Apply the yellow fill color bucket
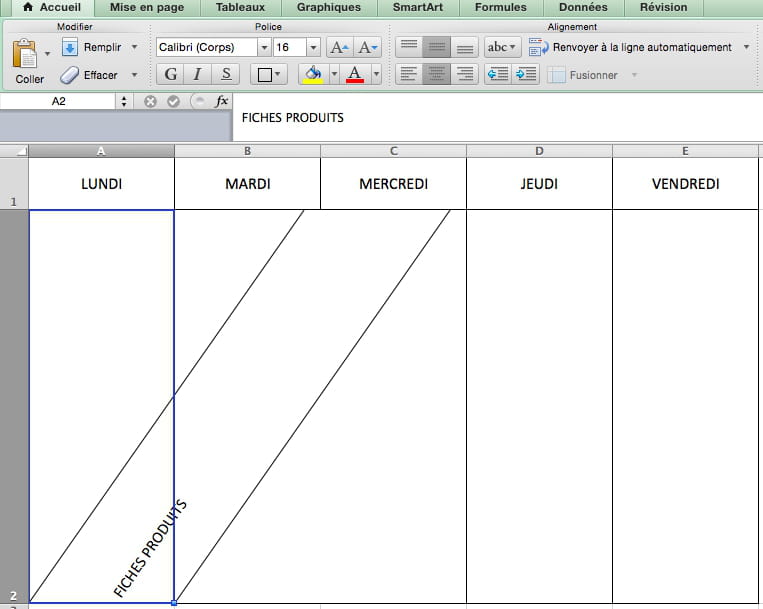 [313, 74]
